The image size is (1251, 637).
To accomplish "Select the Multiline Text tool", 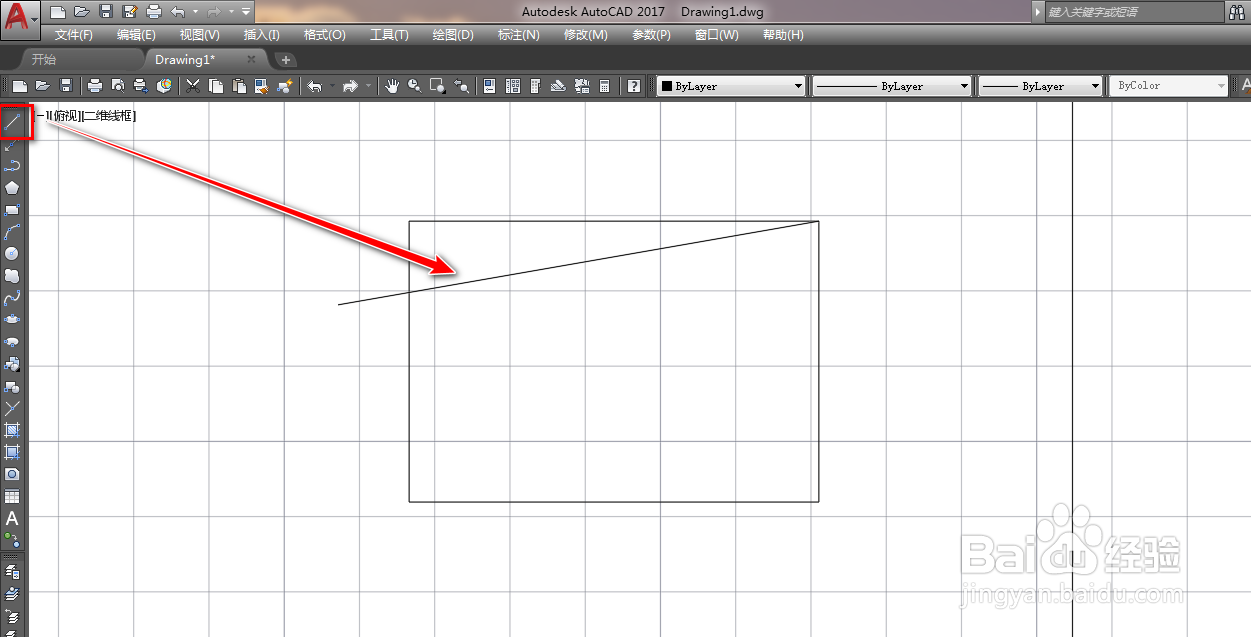I will pos(12,518).
